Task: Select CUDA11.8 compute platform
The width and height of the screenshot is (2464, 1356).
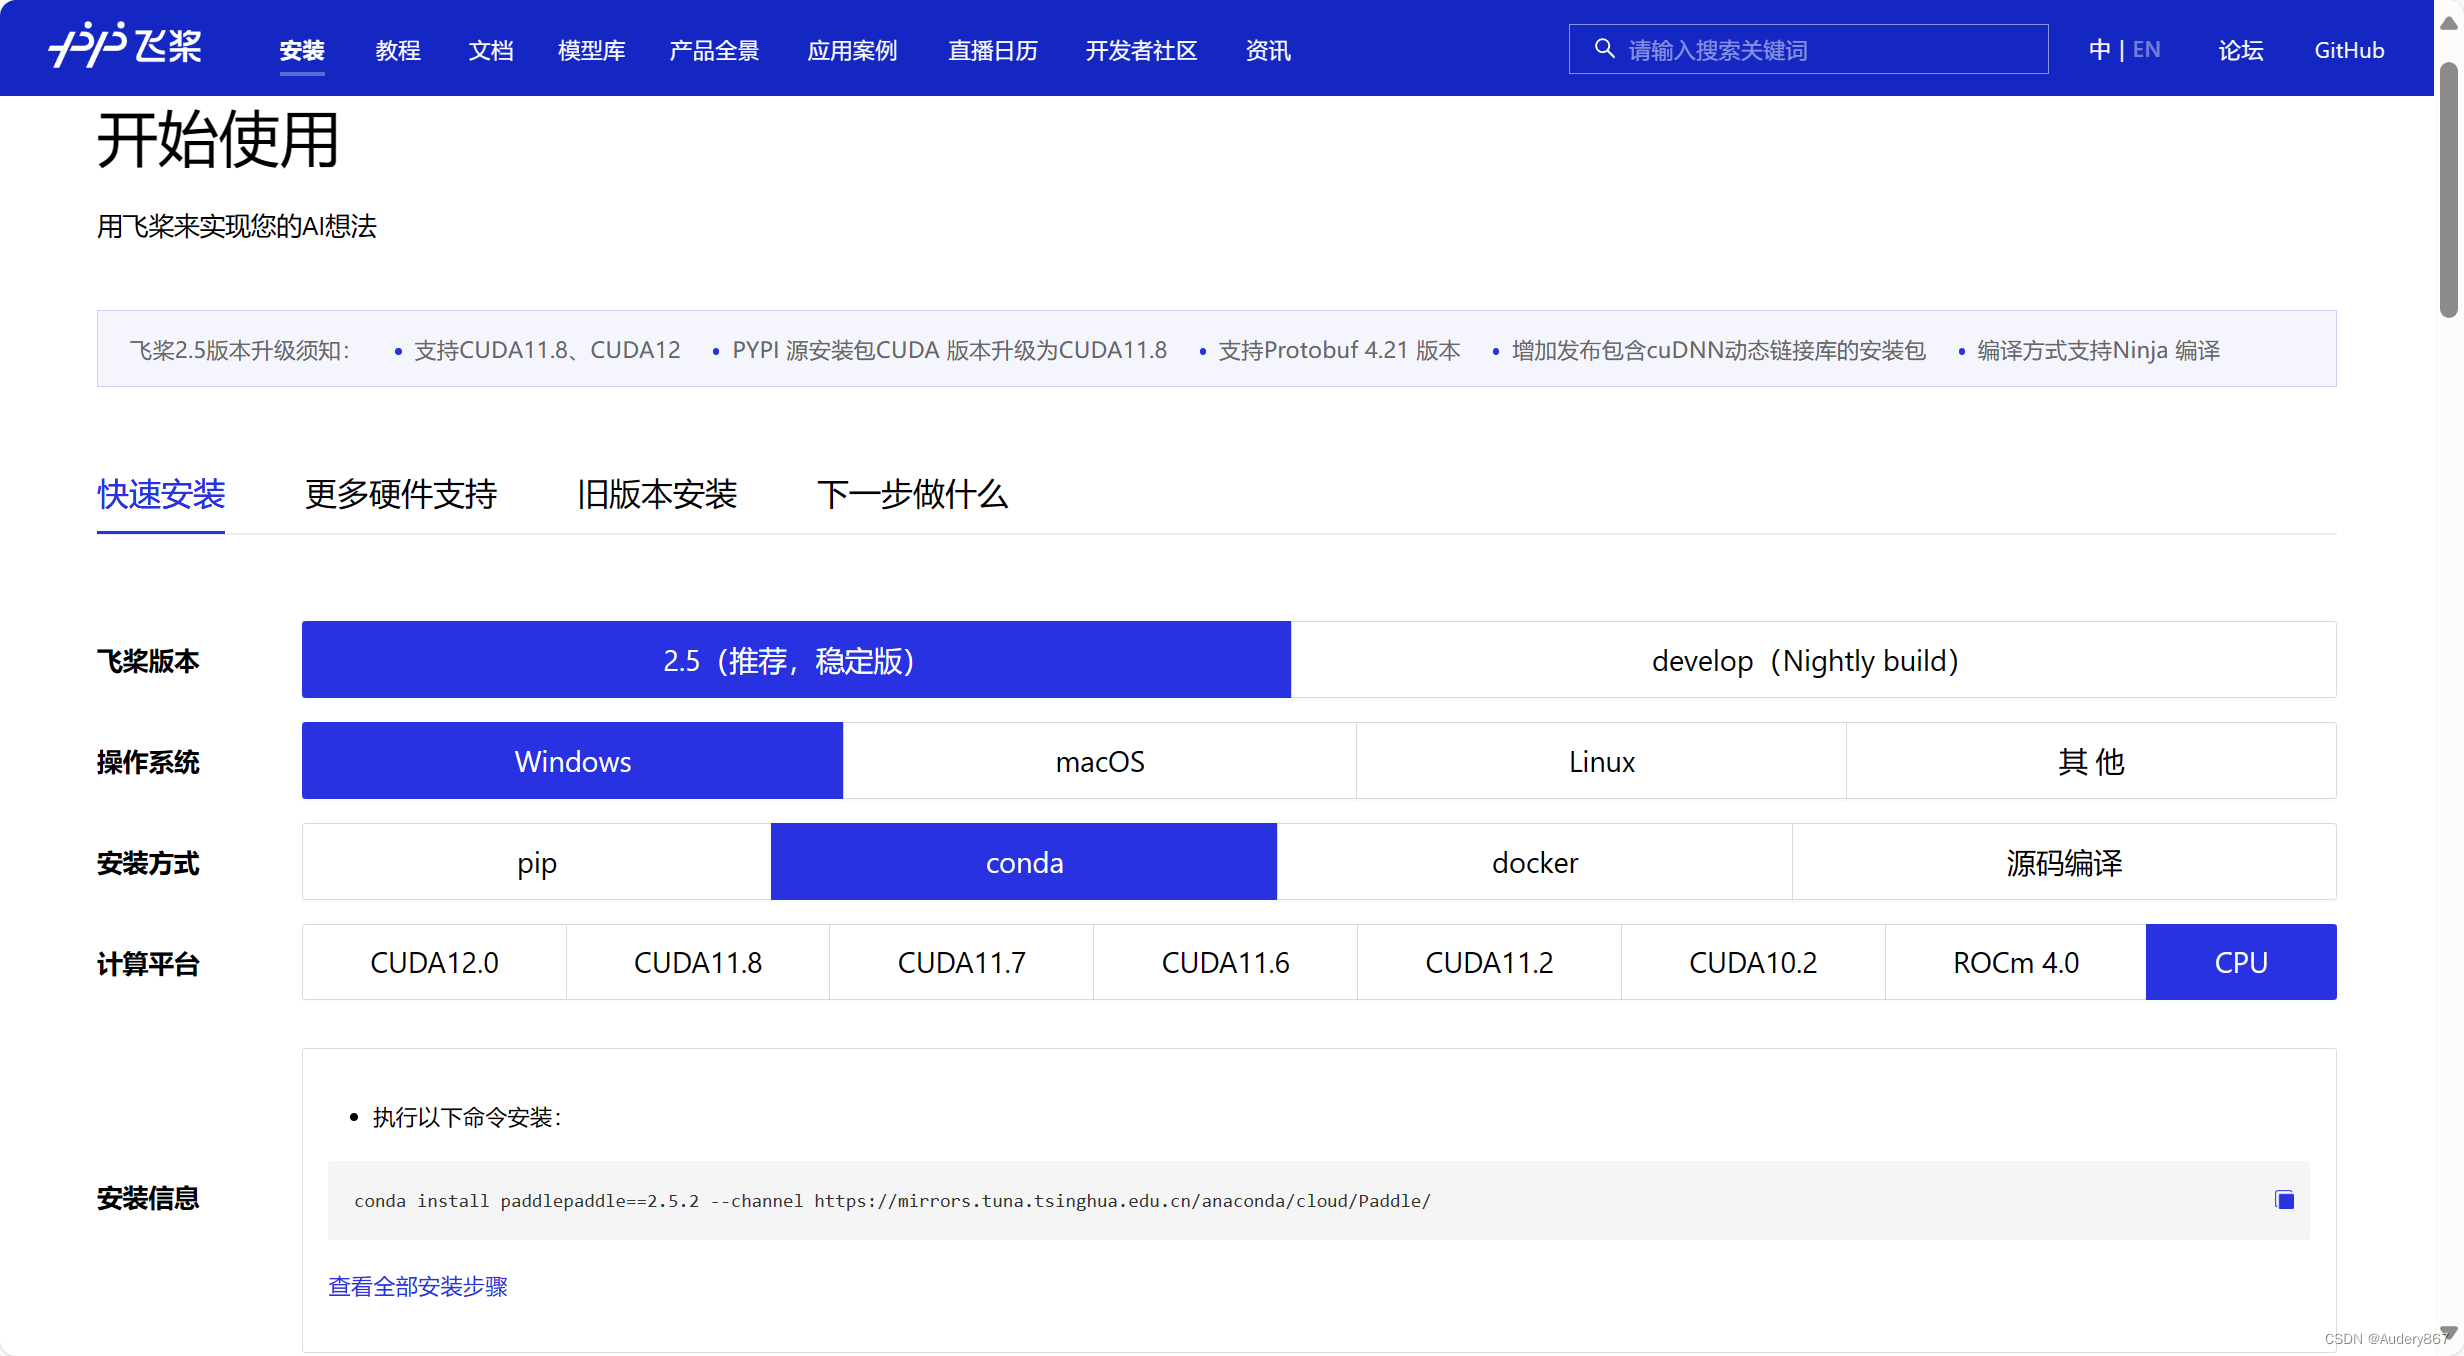Action: (x=698, y=962)
